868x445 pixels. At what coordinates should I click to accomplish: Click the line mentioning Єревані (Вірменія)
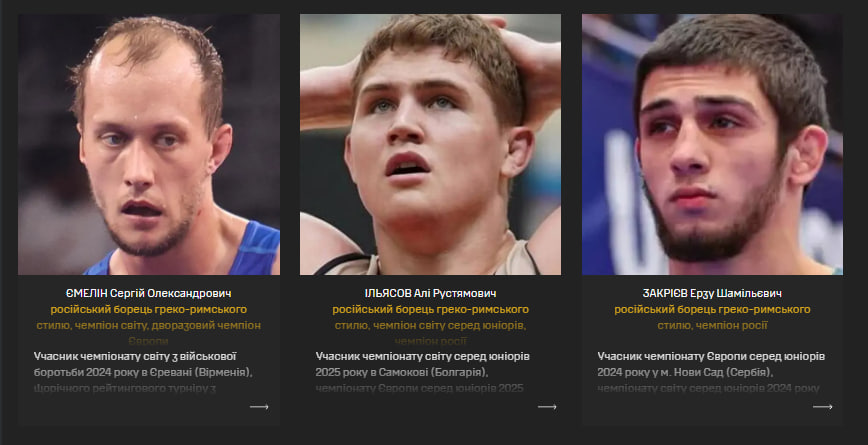pos(143,372)
